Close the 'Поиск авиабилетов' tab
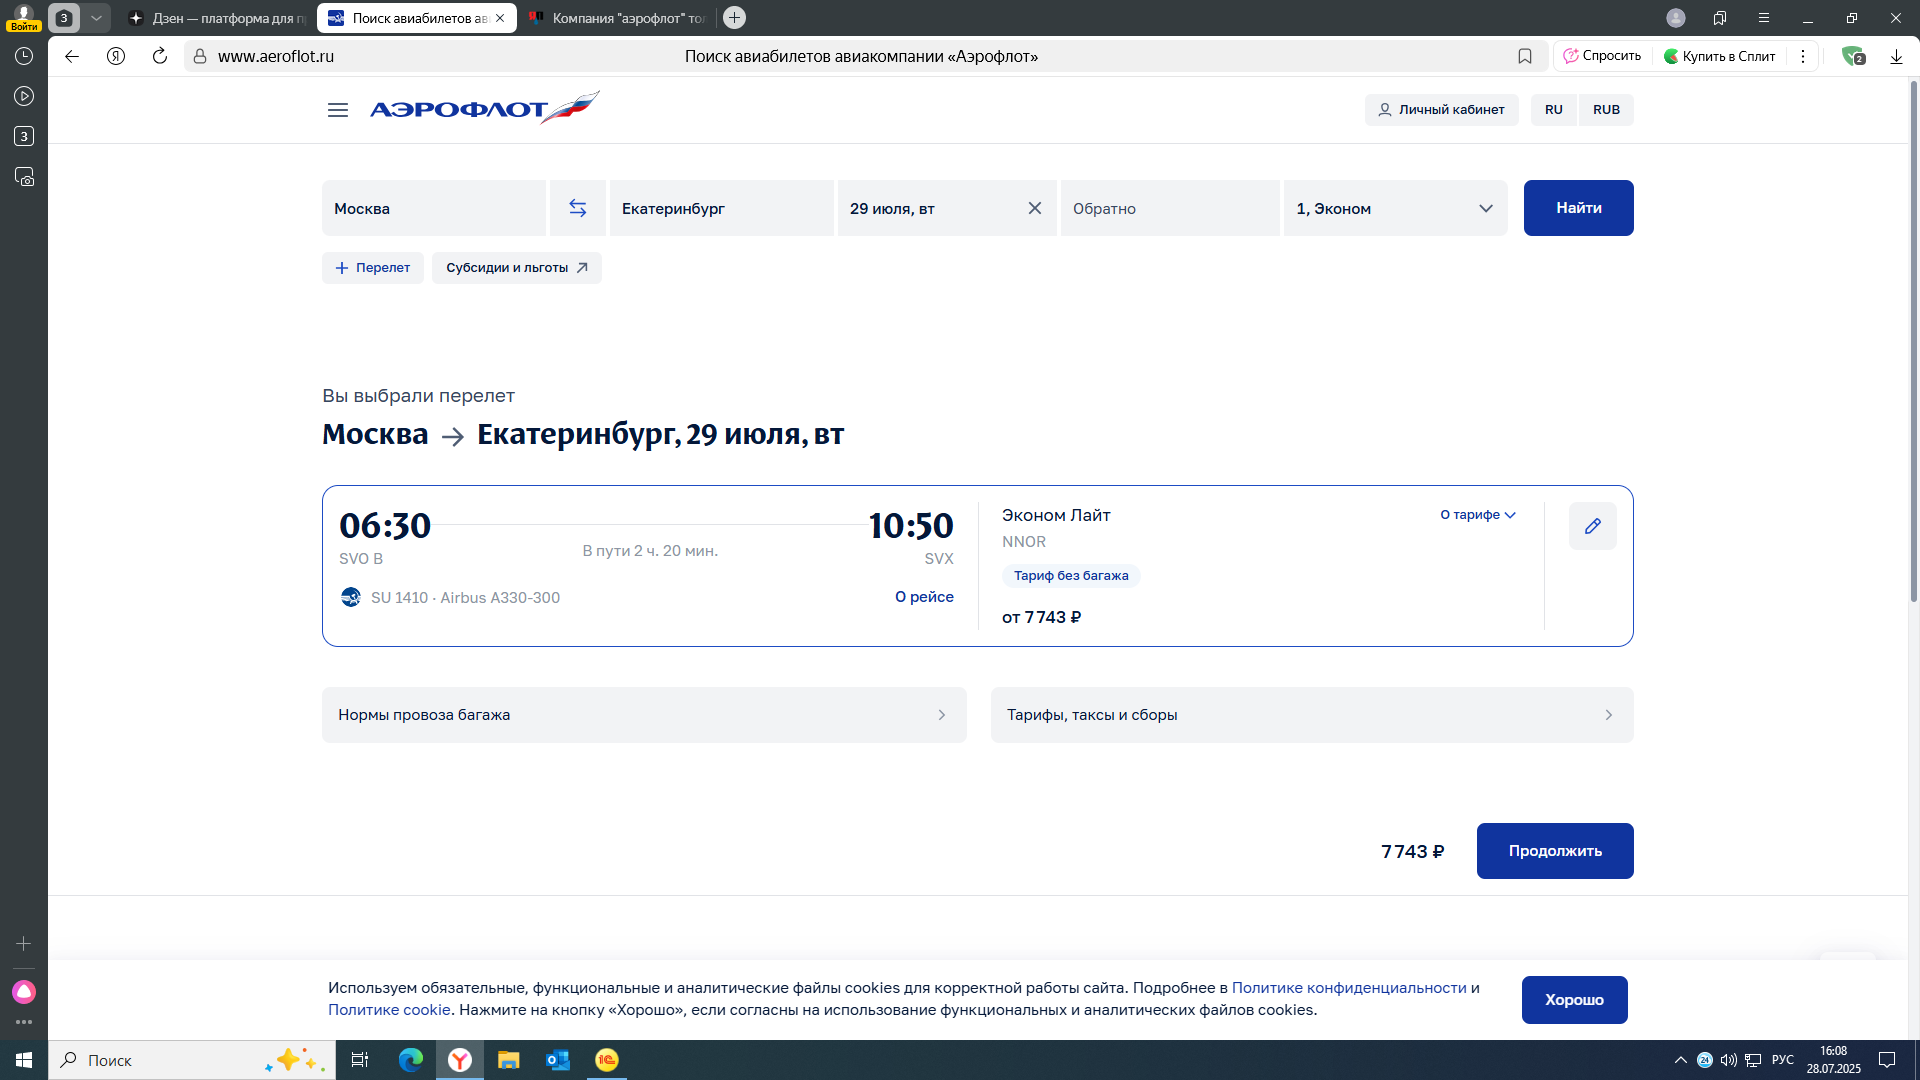 pyautogui.click(x=500, y=18)
